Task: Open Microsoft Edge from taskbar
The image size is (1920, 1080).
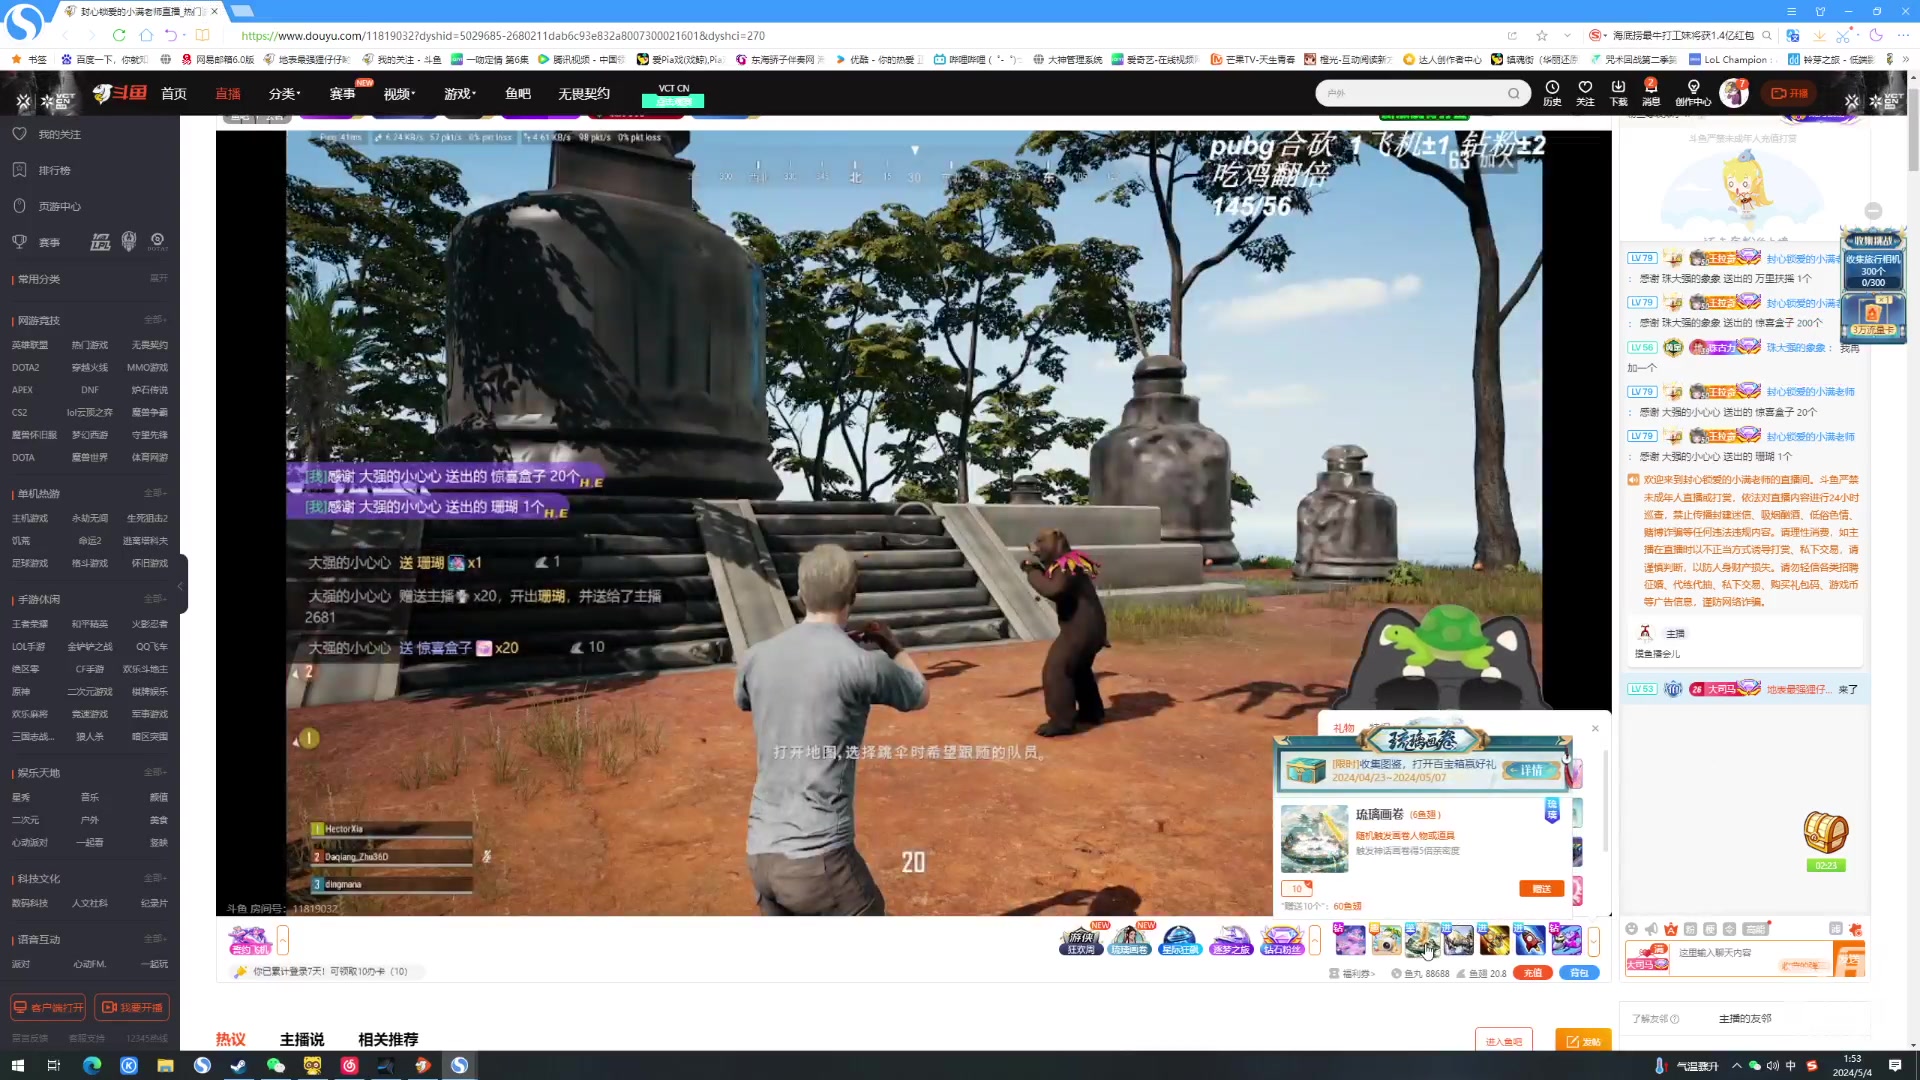Action: click(92, 1065)
